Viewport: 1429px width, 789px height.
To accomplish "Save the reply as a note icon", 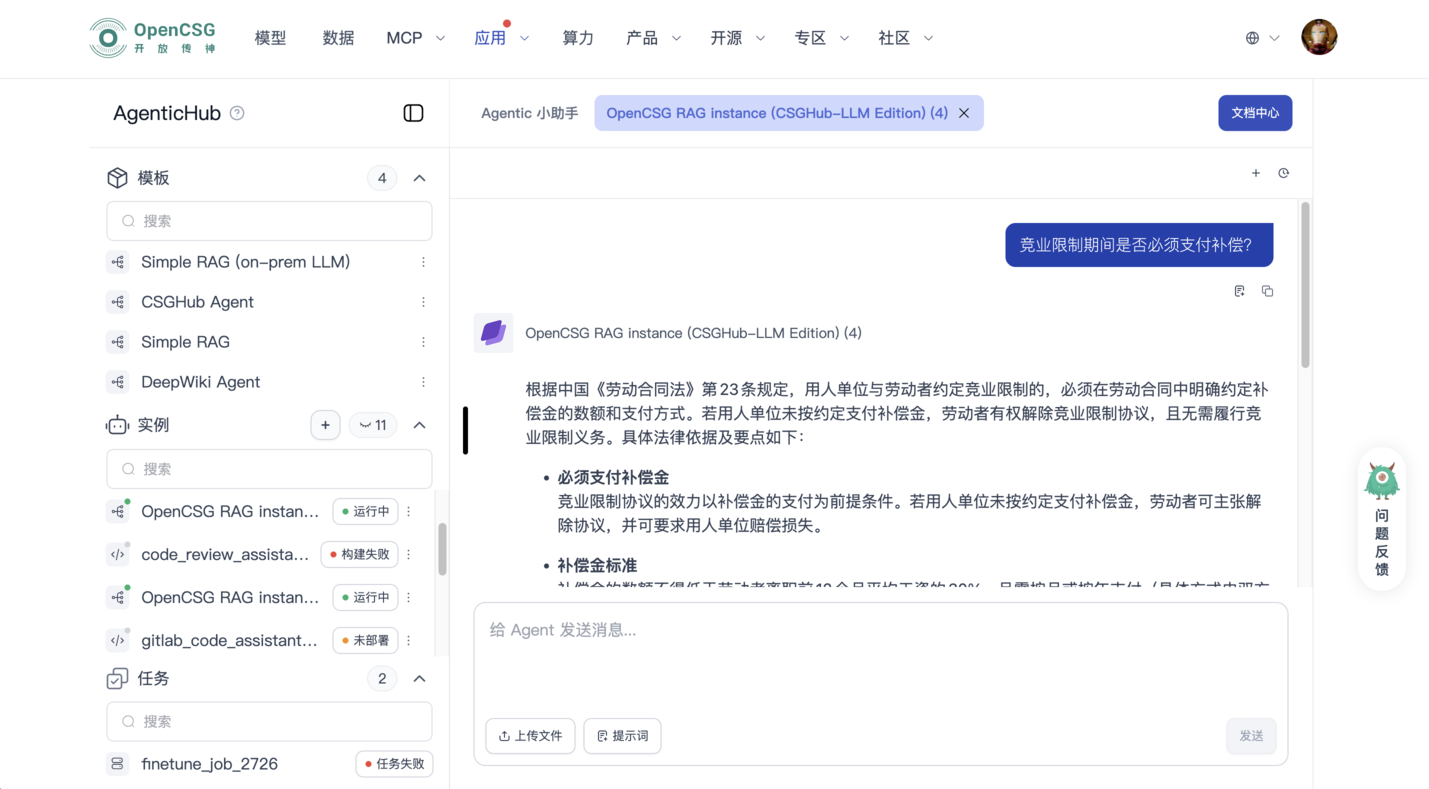I will [1239, 290].
